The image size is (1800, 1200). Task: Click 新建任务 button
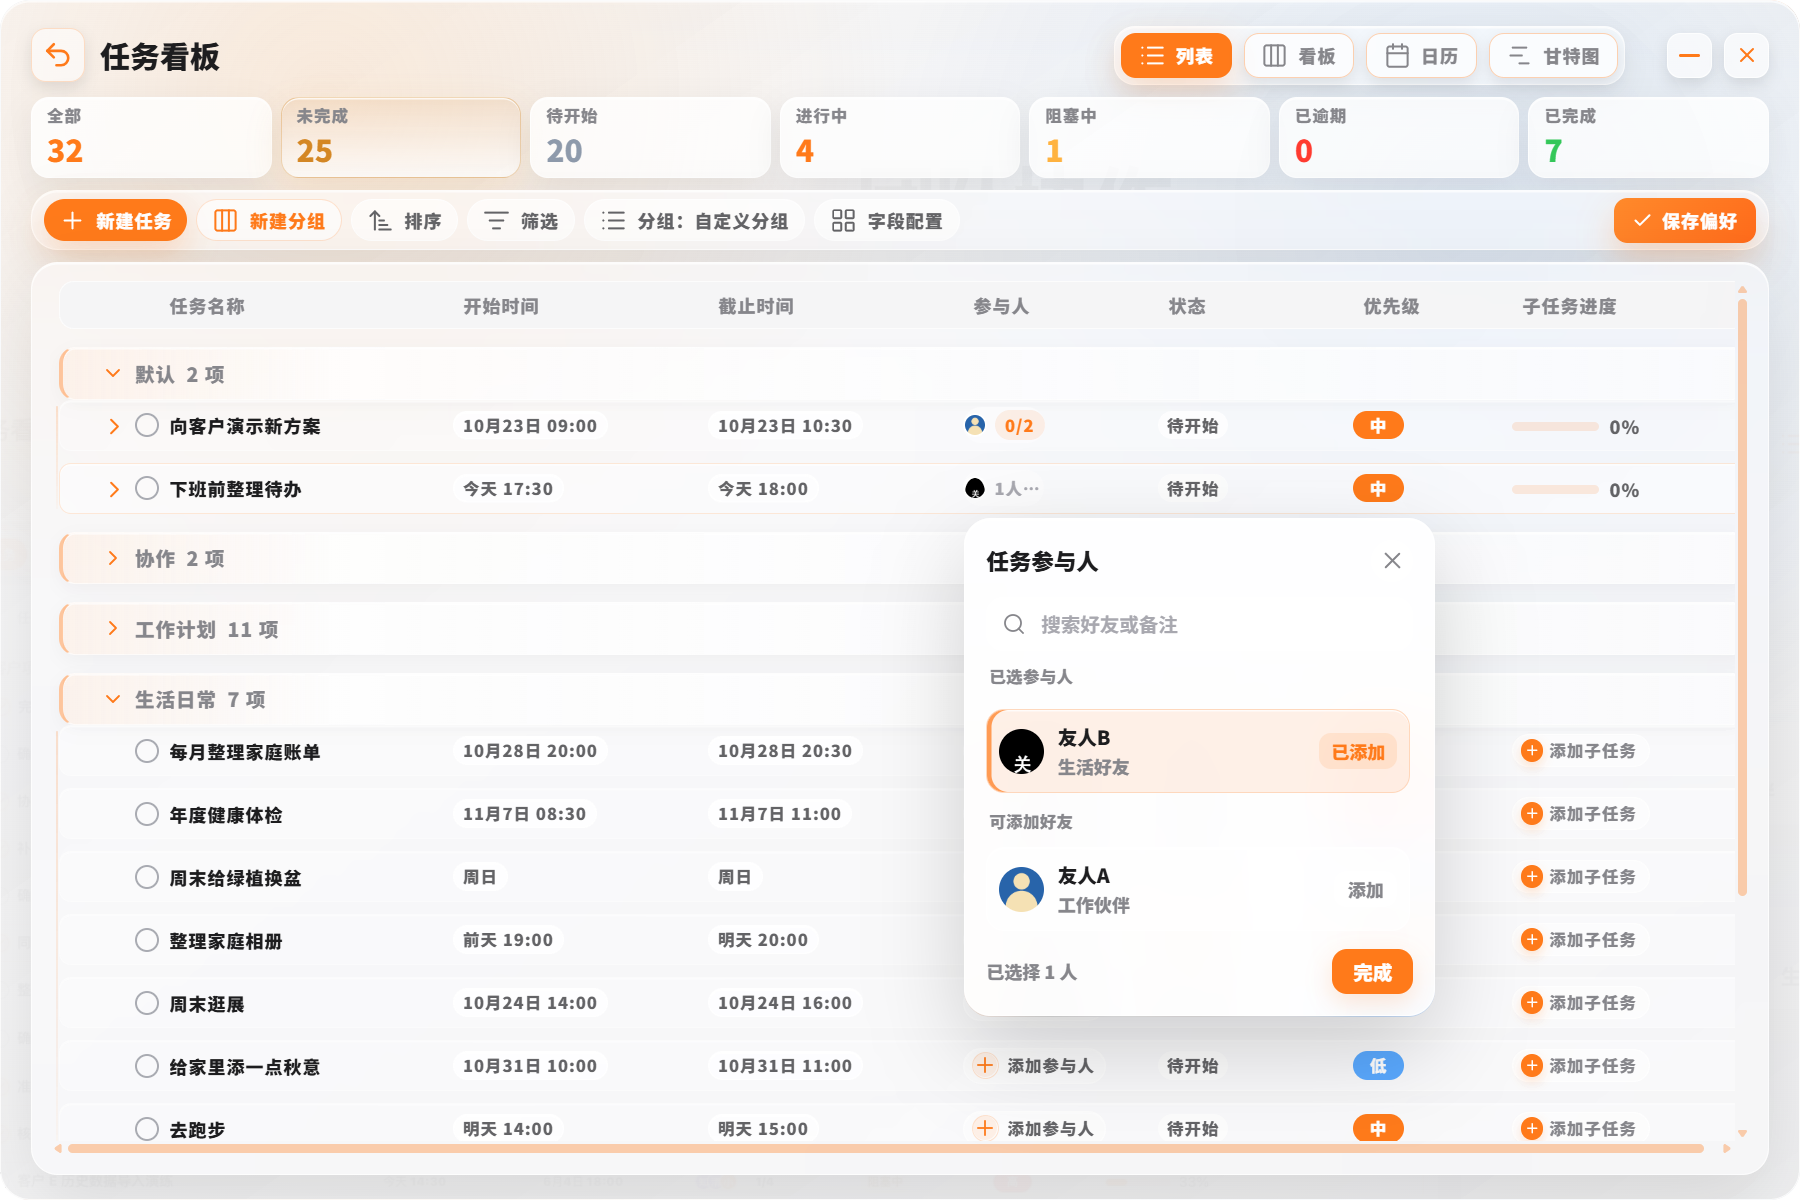116,221
